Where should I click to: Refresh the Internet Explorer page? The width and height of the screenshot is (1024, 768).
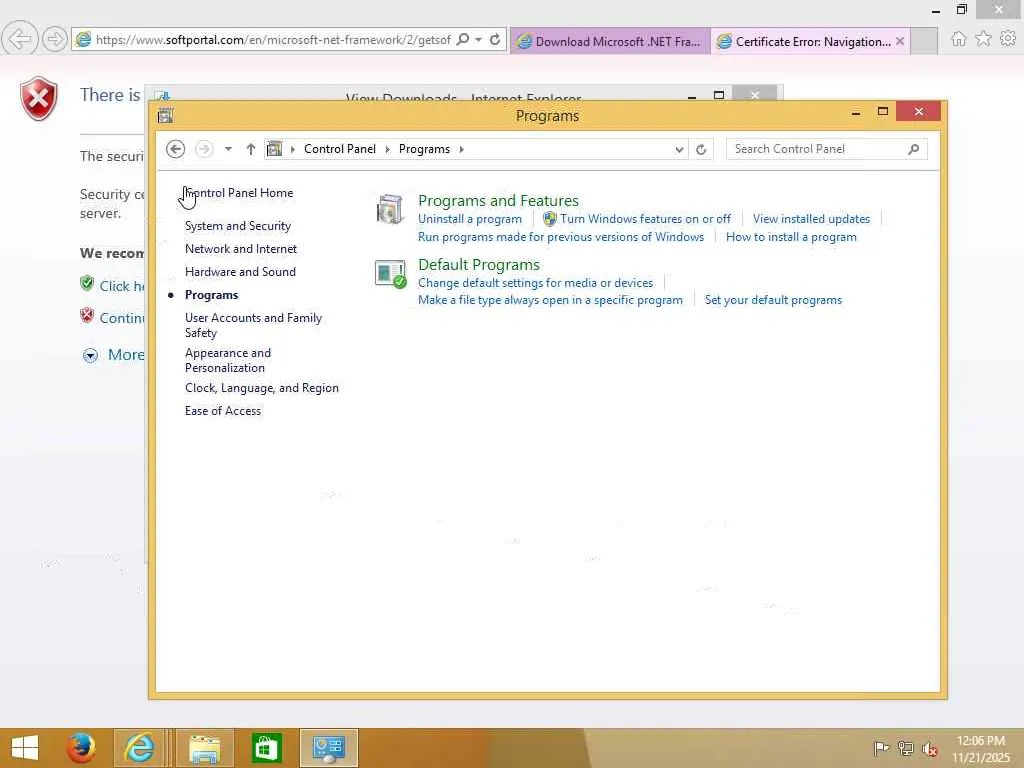(x=495, y=39)
